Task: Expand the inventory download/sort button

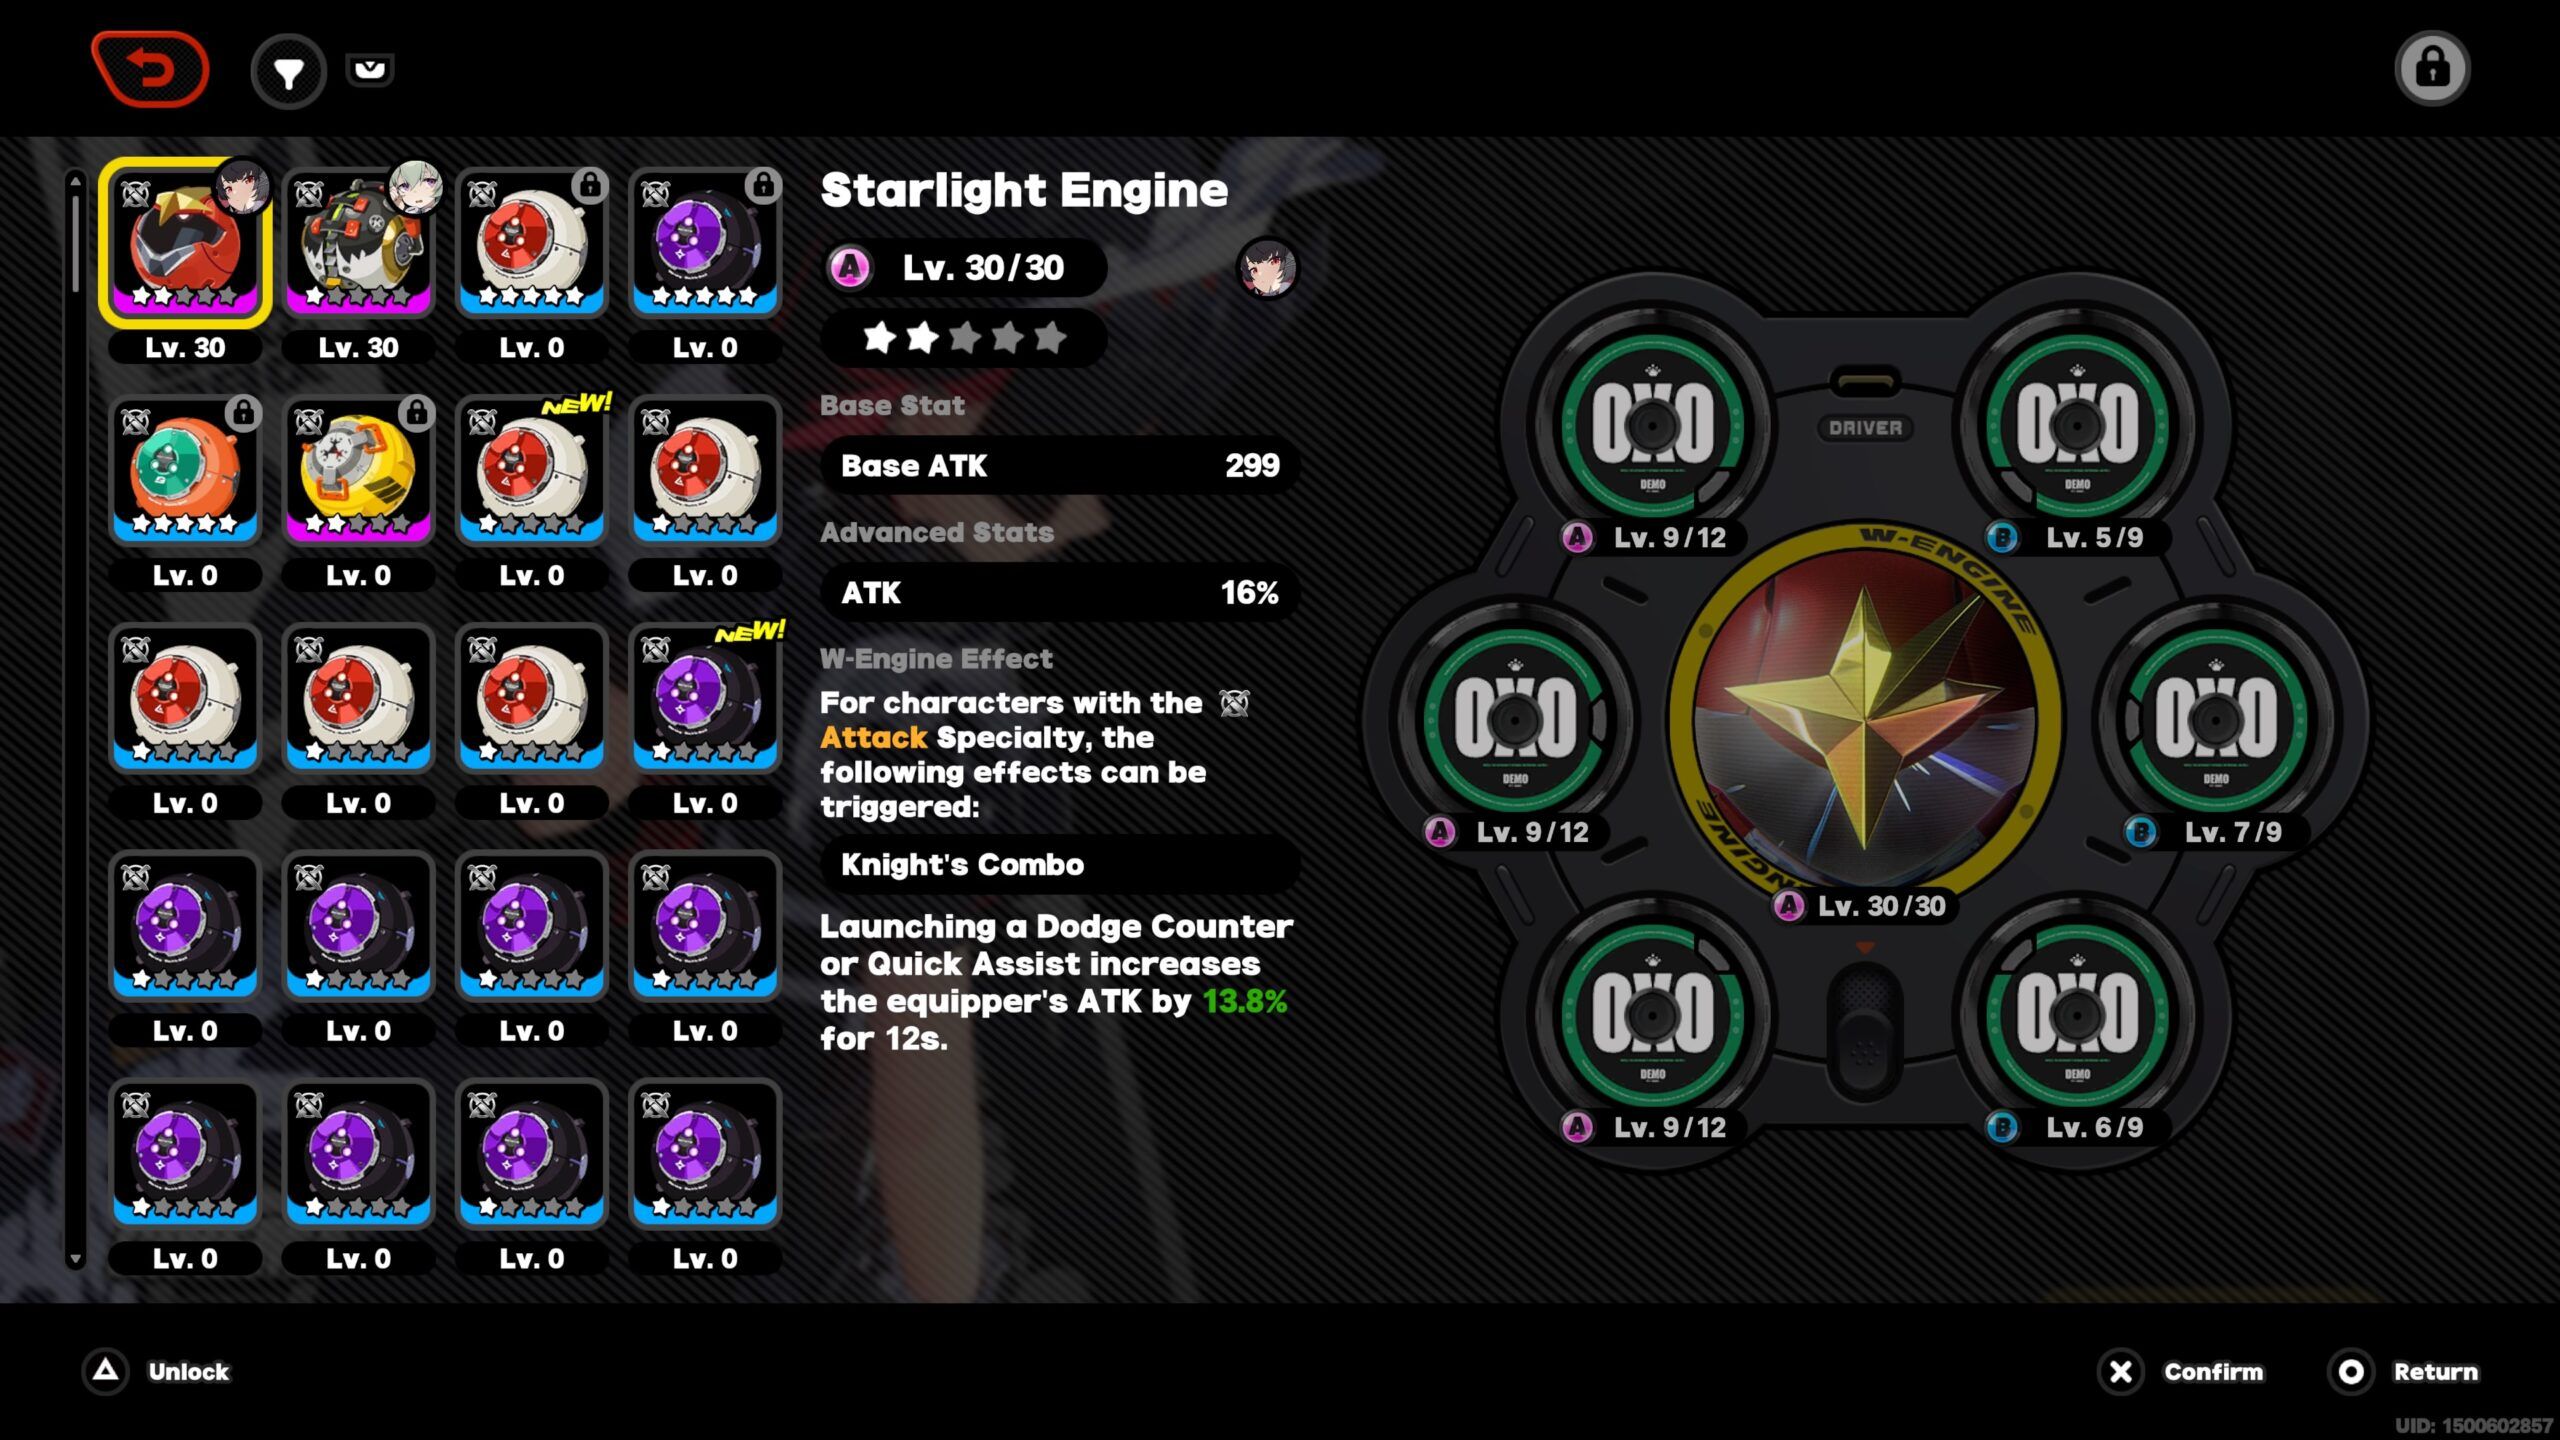Action: [x=367, y=69]
